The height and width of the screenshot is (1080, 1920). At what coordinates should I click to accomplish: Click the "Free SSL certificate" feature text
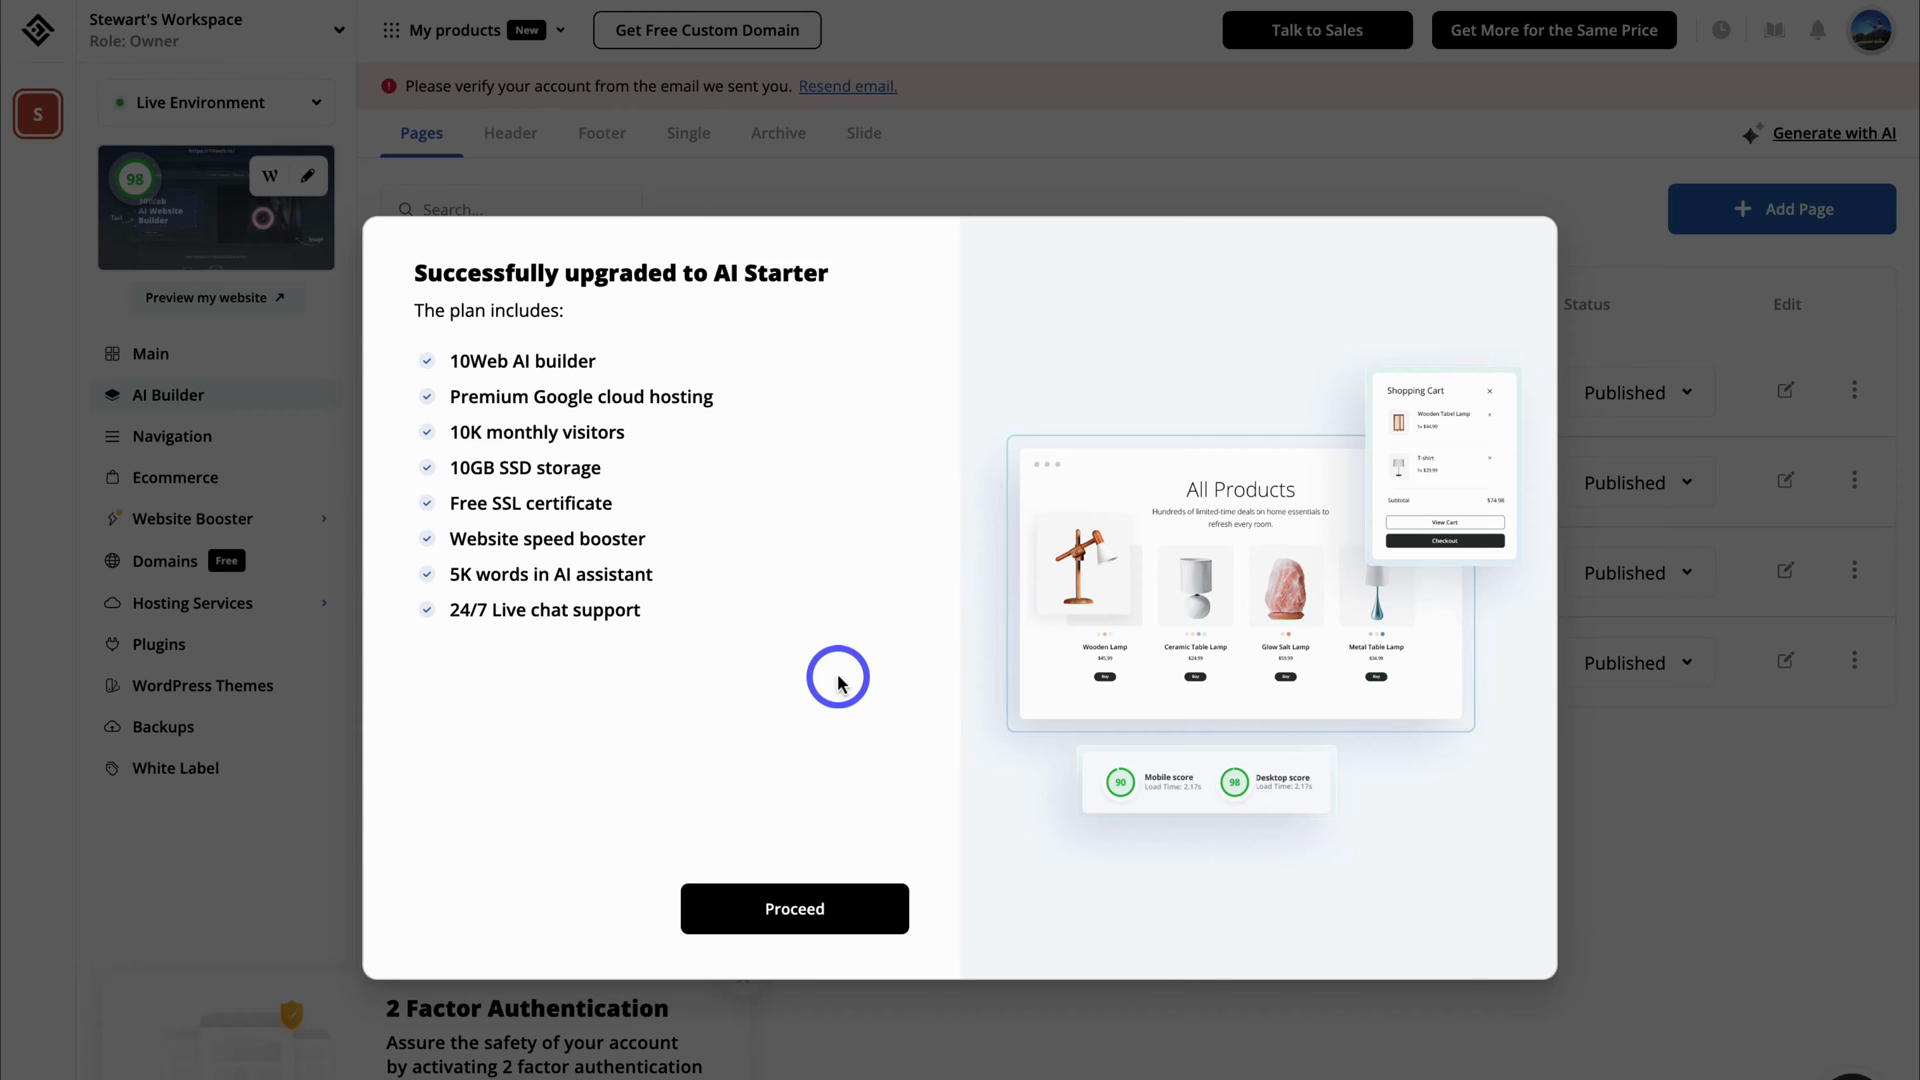531,503
